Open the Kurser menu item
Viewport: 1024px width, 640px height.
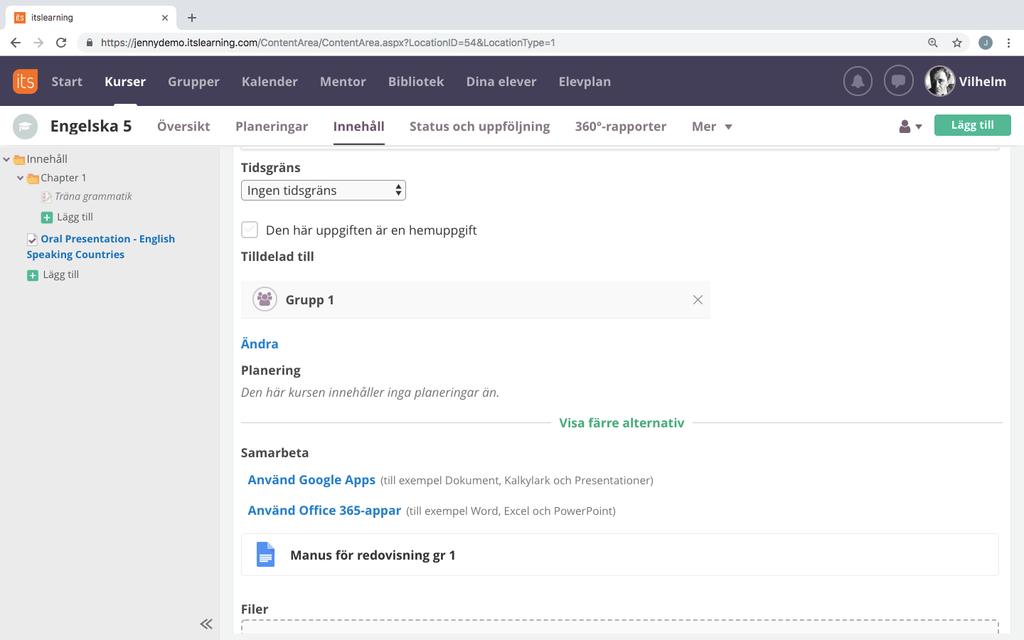[x=125, y=82]
